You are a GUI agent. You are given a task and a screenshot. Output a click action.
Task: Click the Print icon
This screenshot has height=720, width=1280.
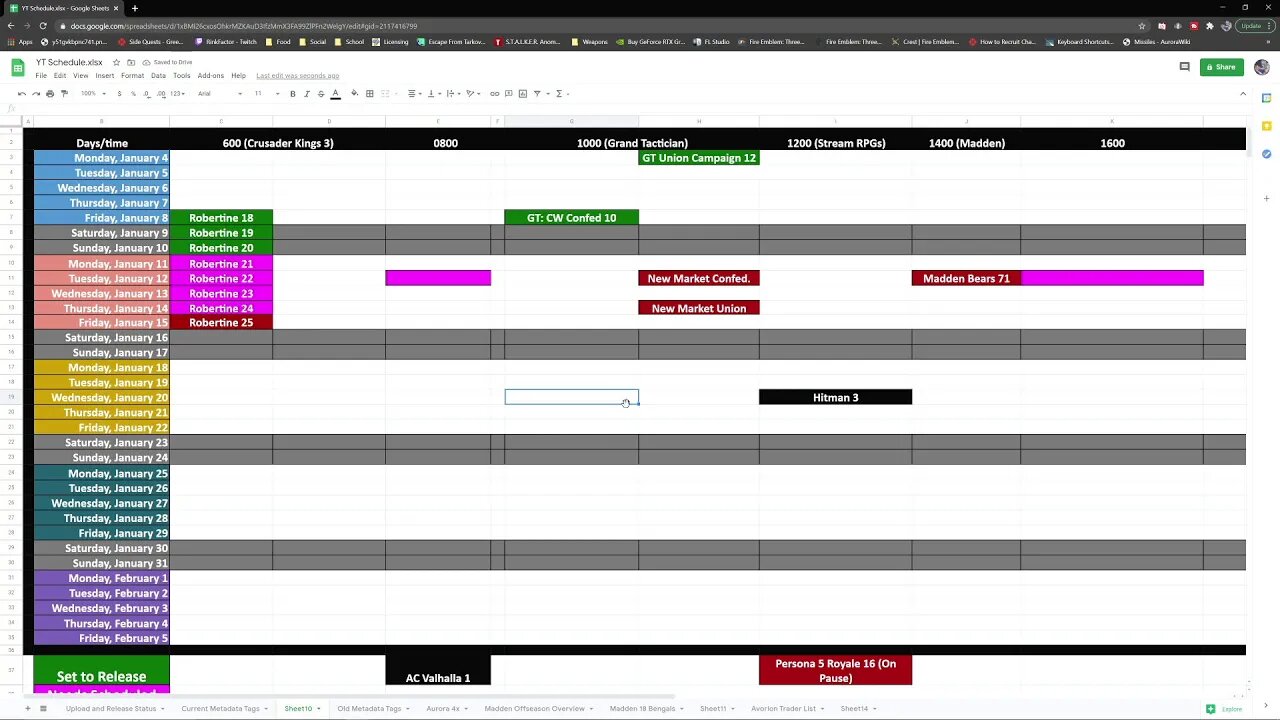click(50, 94)
